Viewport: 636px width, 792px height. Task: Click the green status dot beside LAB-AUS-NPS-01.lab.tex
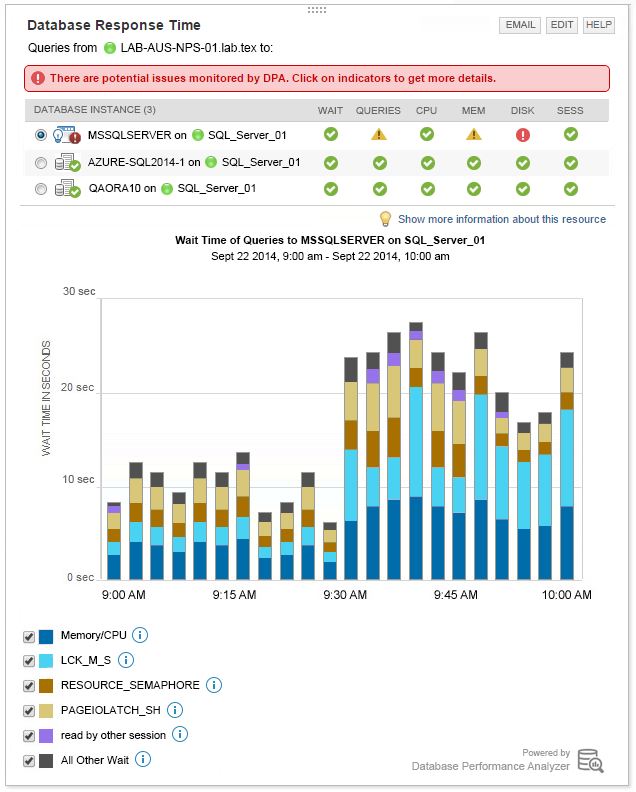click(110, 48)
